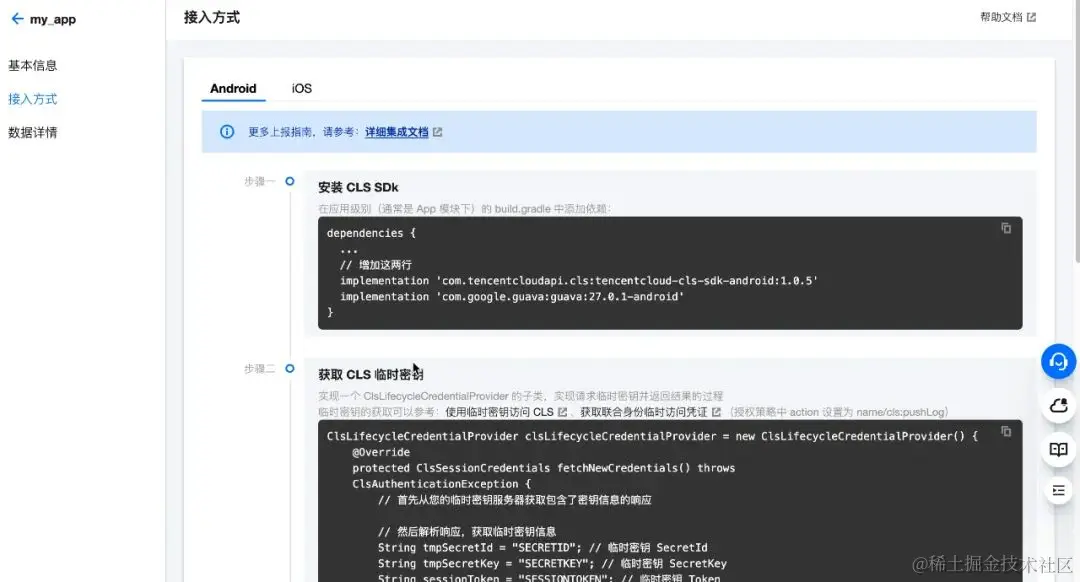The image size is (1080, 582).
Task: Click the 接入方式 page title
Action: point(211,17)
